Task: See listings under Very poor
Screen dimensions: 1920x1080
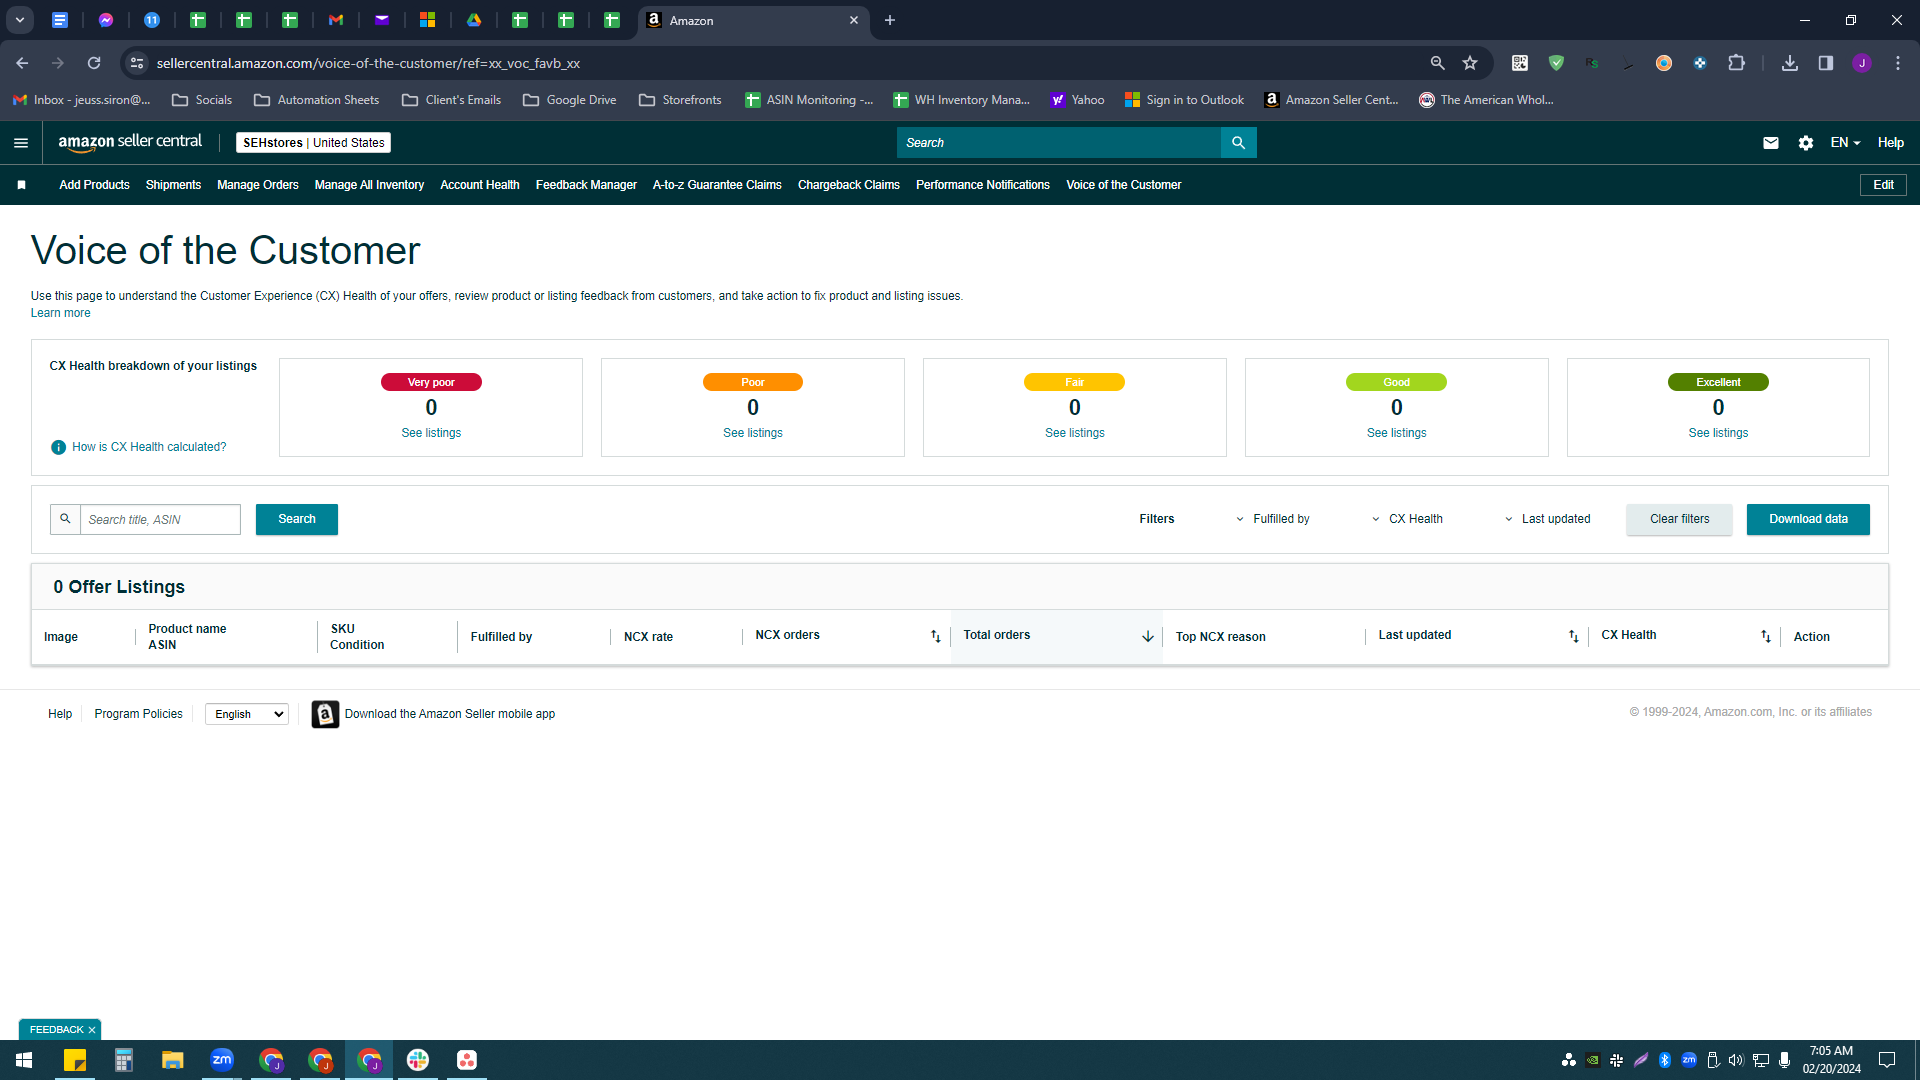Action: 431,433
